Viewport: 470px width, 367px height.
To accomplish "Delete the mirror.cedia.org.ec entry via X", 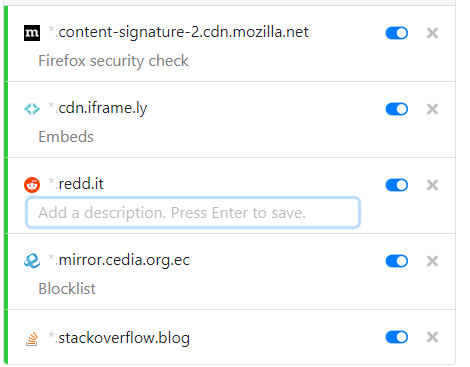I will tap(432, 261).
